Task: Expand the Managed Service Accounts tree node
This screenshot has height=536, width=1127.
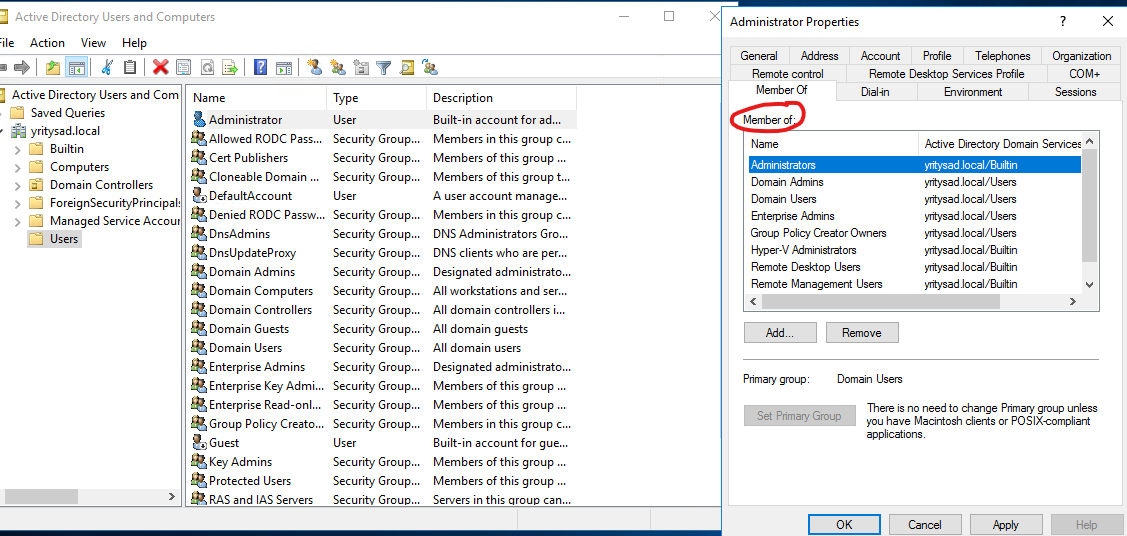Action: coord(18,221)
